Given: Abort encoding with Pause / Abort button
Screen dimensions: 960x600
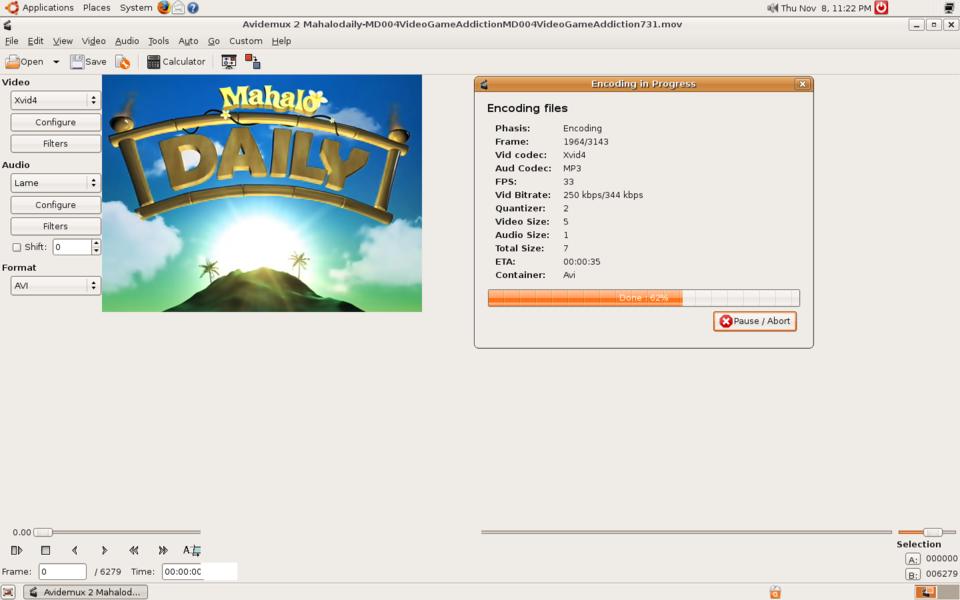Looking at the screenshot, I should pos(755,321).
